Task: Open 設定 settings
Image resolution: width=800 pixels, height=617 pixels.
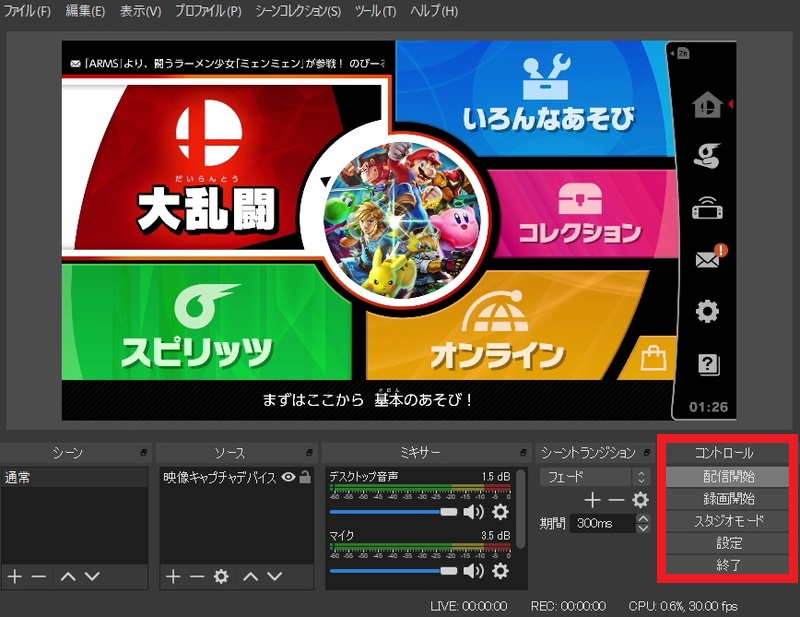Action: pos(728,543)
